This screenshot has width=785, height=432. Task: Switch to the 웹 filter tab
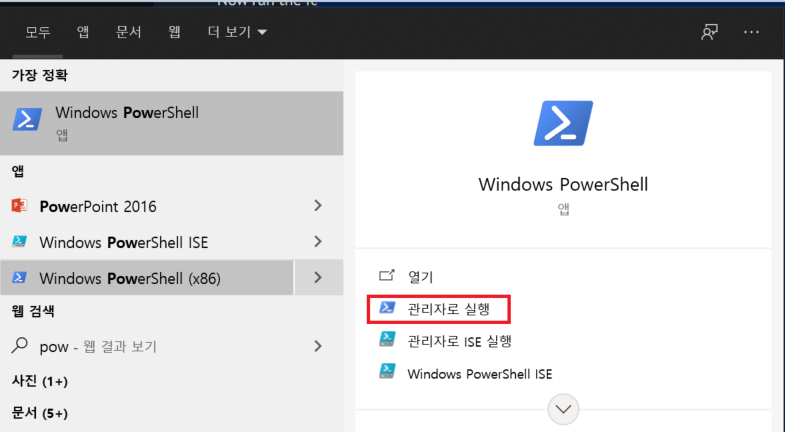tap(174, 33)
